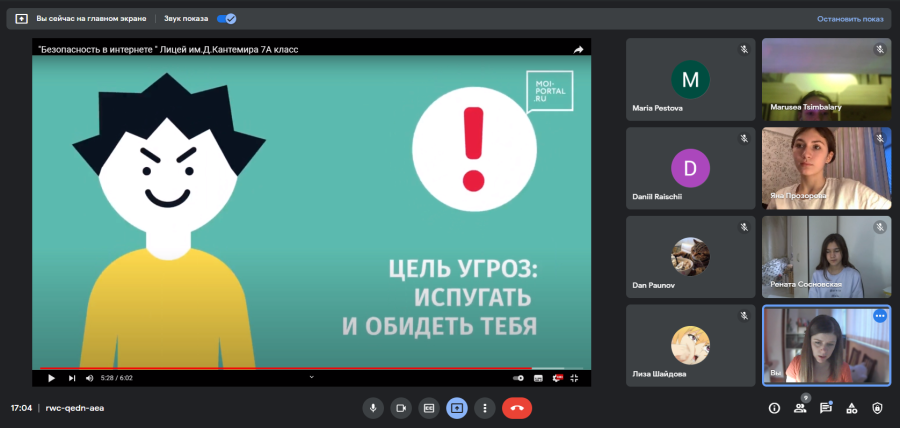Enable captions in the meeting toolbar

coord(429,408)
